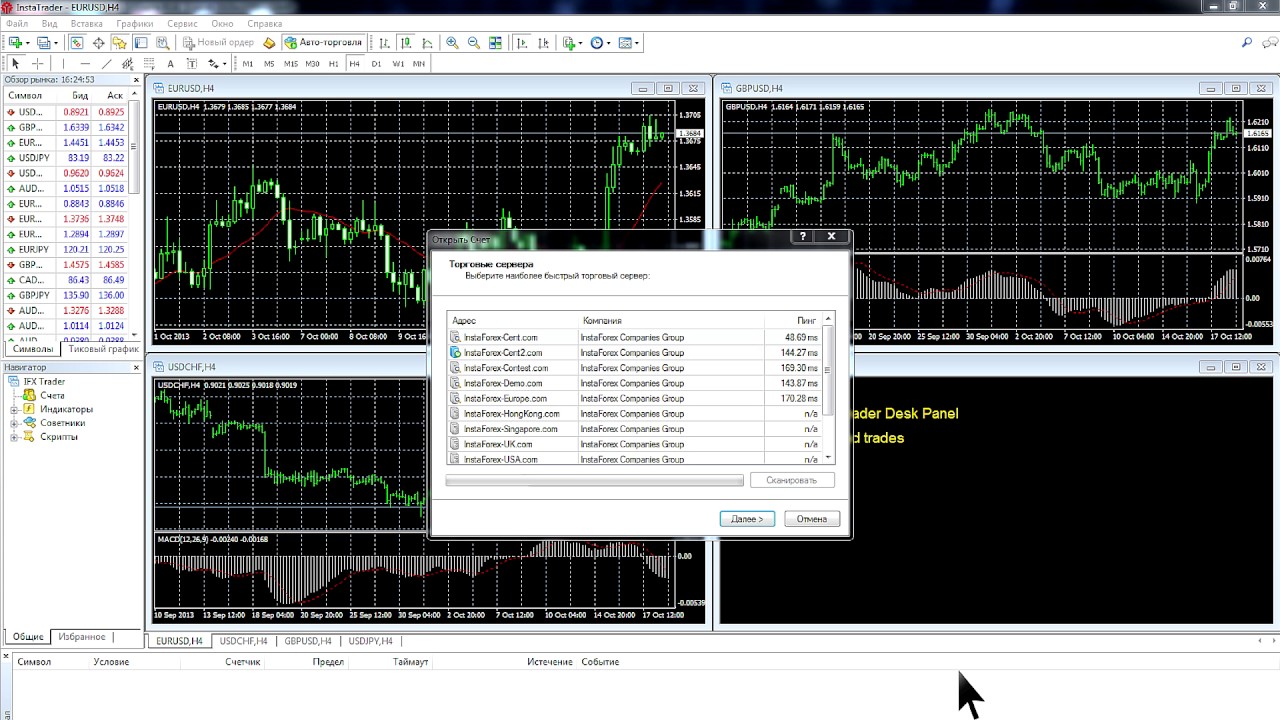Toggle the Terminal panel icon
Screen dimensions: 1280x720
[141, 43]
